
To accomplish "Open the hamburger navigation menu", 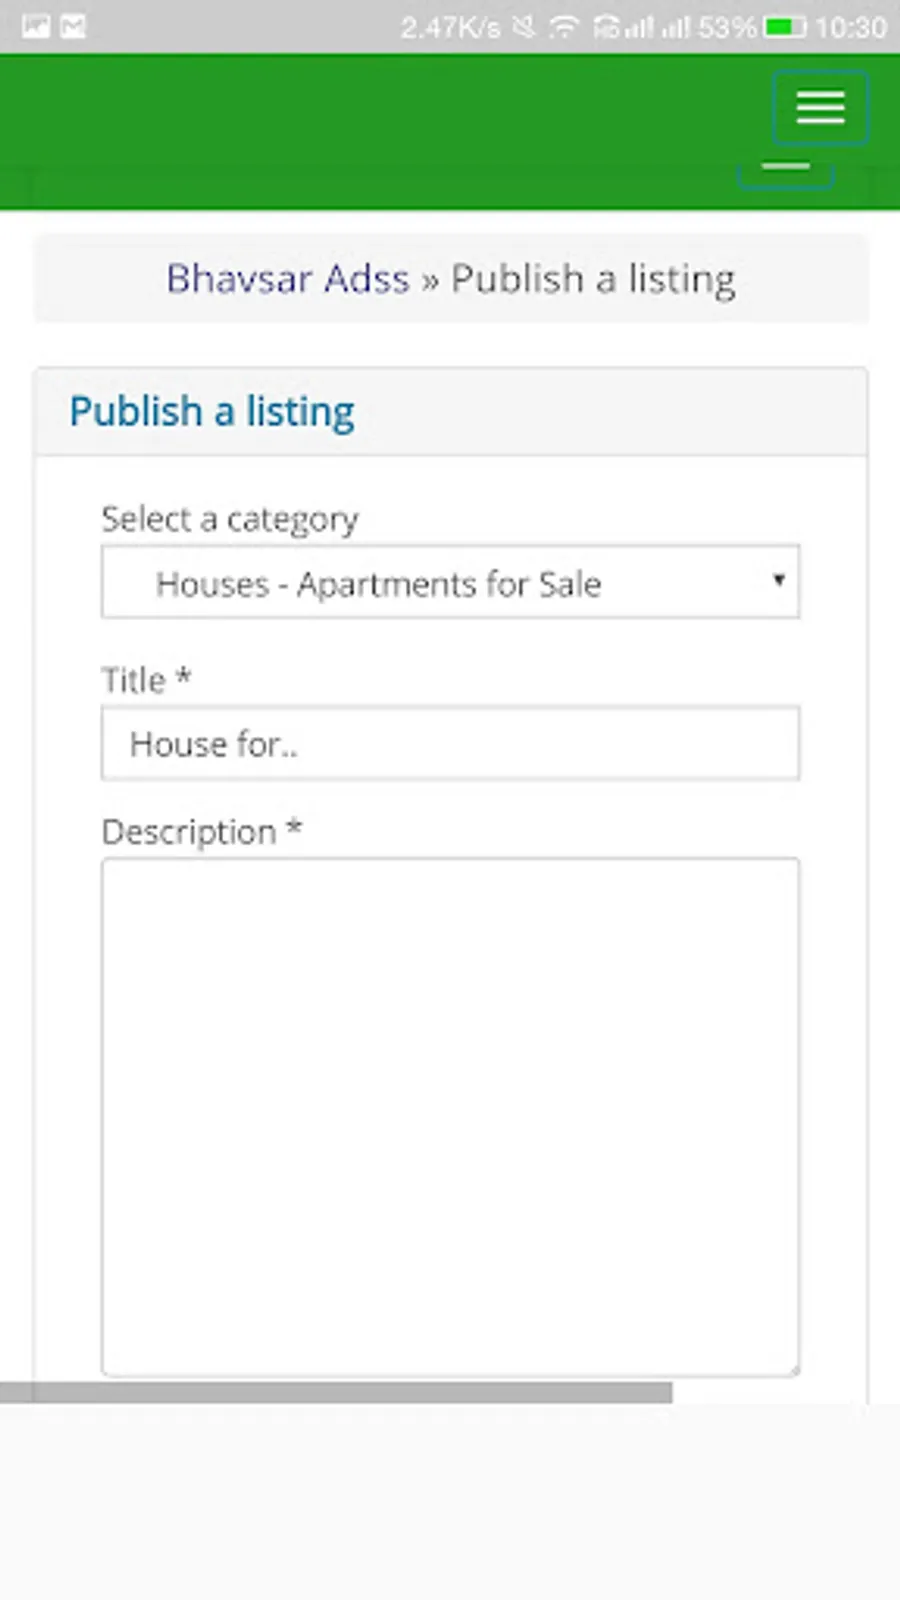I will pyautogui.click(x=820, y=107).
